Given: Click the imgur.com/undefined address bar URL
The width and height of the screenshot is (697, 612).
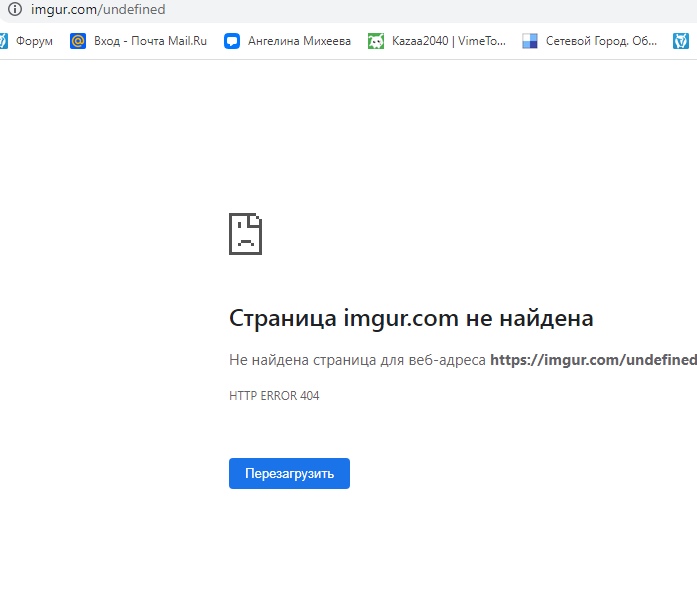Looking at the screenshot, I should pyautogui.click(x=98, y=9).
